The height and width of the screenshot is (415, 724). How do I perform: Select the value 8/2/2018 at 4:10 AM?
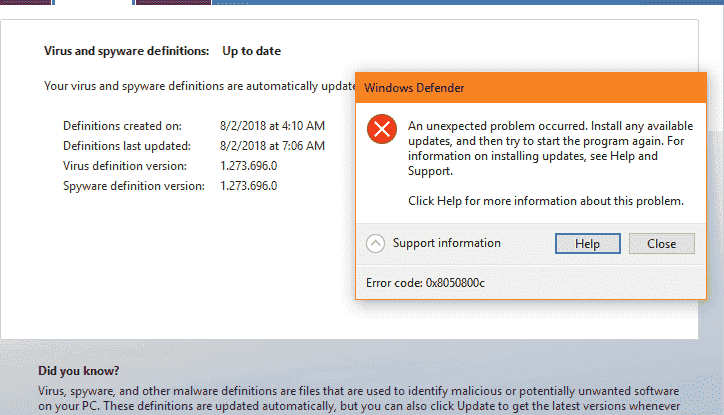pyautogui.click(x=272, y=126)
